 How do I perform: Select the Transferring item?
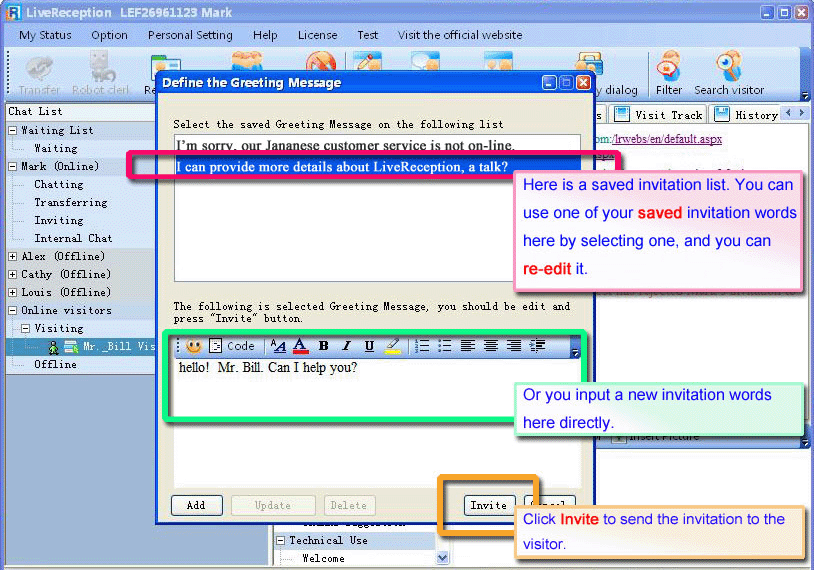tap(71, 202)
